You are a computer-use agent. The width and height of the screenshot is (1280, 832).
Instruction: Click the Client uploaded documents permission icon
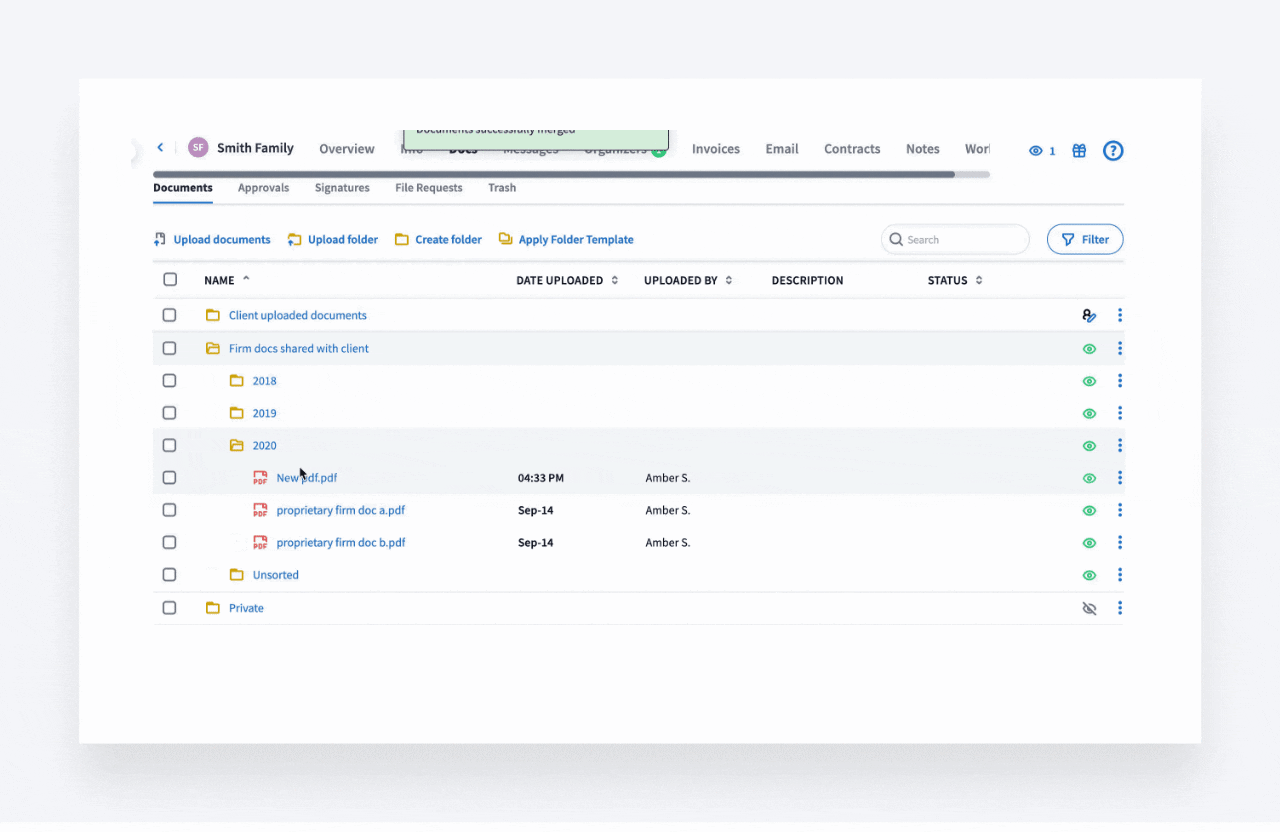coord(1089,316)
